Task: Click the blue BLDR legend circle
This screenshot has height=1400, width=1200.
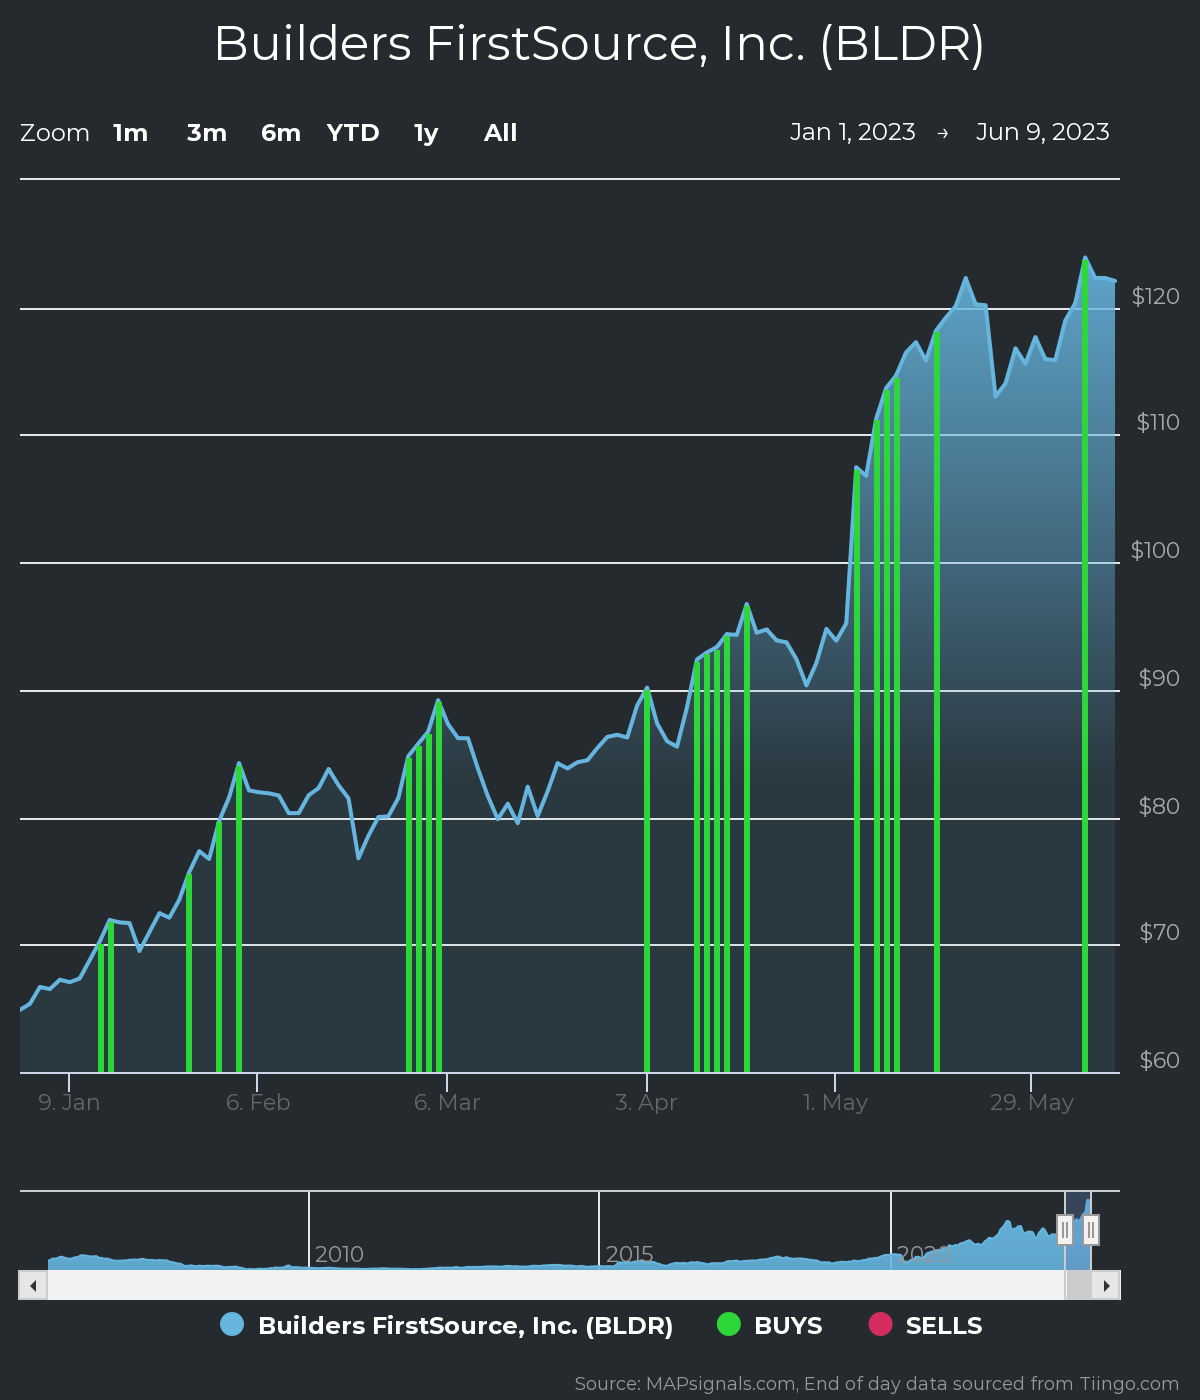Action: tap(232, 1324)
